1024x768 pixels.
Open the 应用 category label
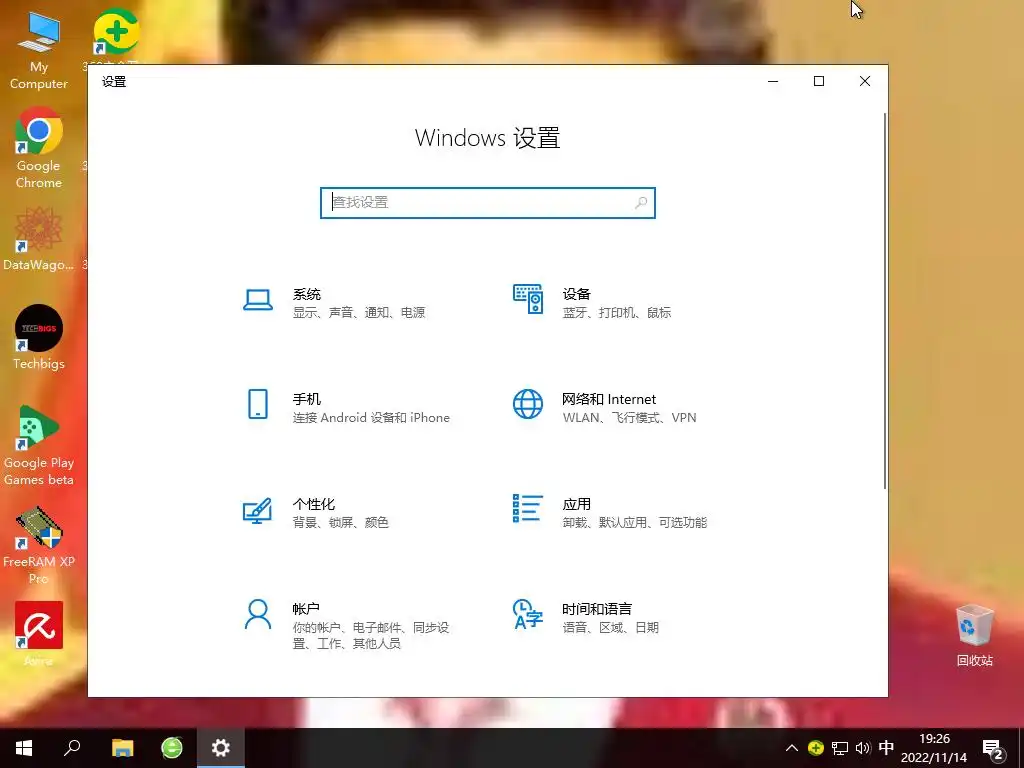point(577,504)
